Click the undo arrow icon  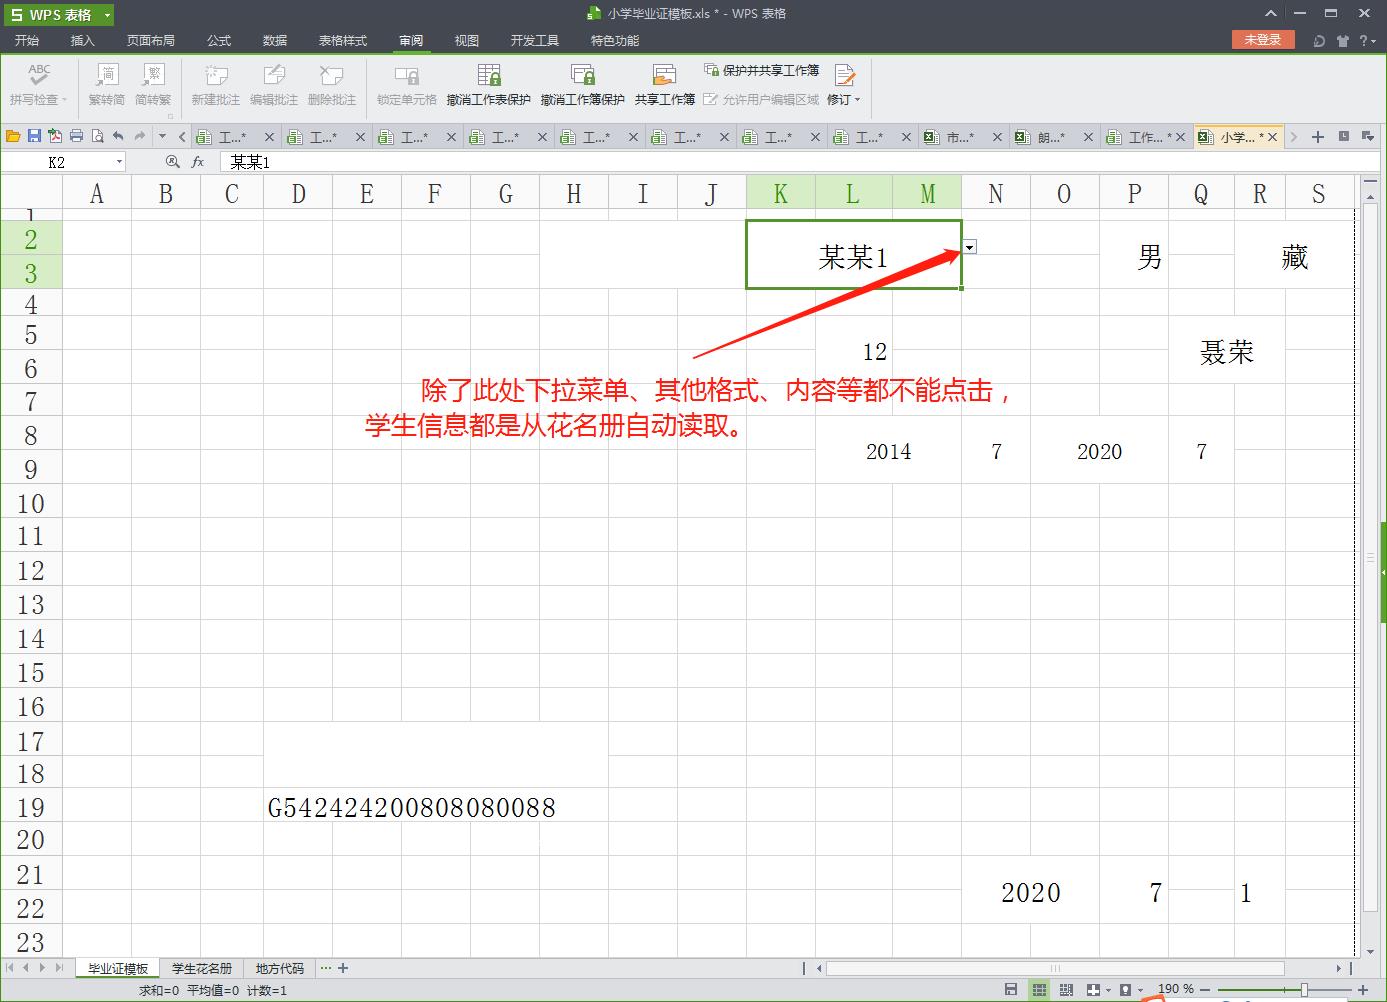[118, 137]
